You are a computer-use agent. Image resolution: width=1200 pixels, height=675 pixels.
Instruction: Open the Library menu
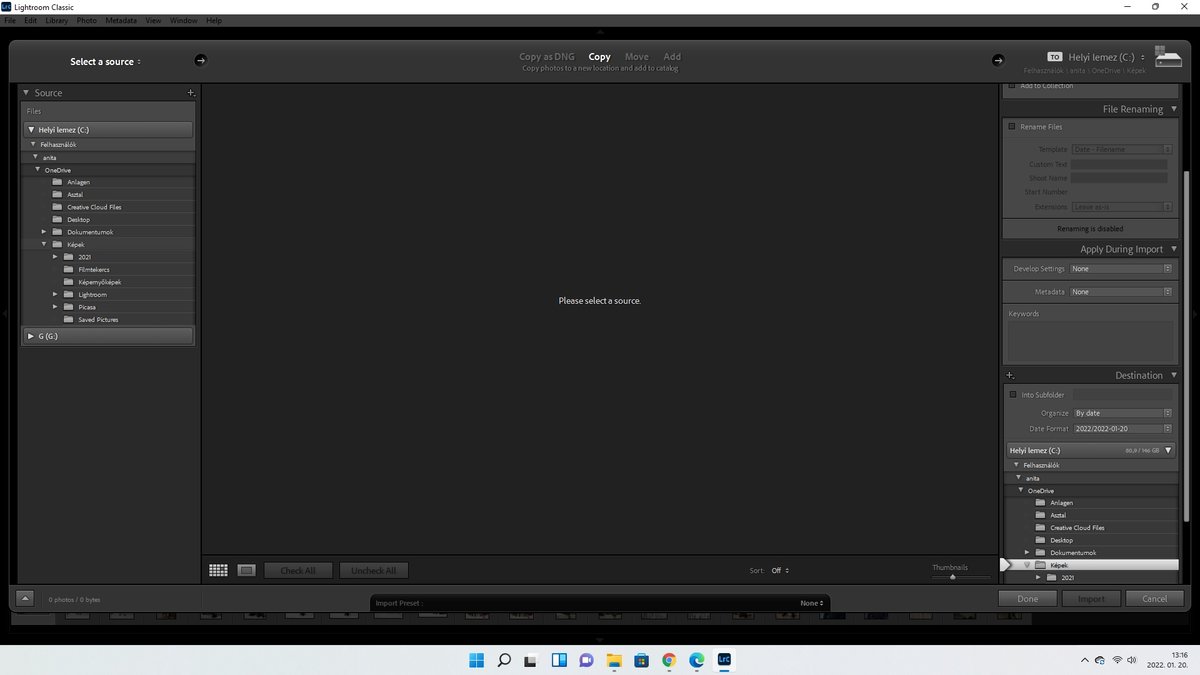57,20
